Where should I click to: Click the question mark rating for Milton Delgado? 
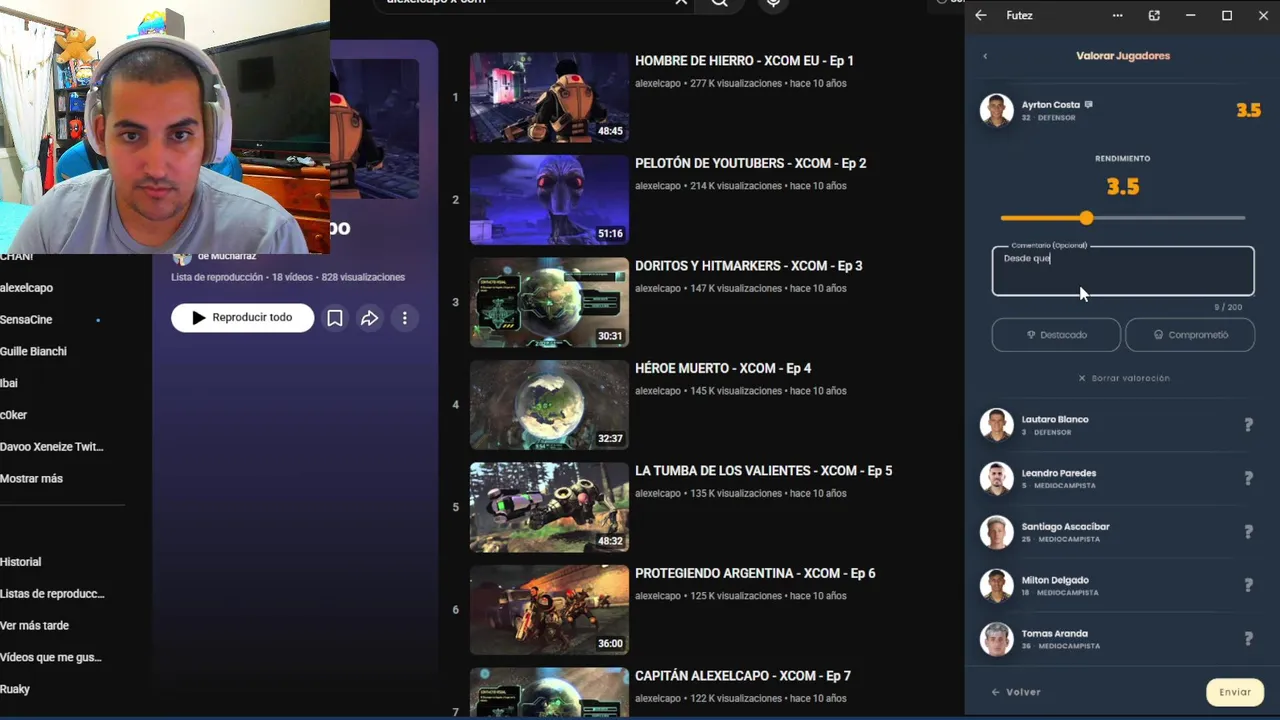coord(1248,585)
